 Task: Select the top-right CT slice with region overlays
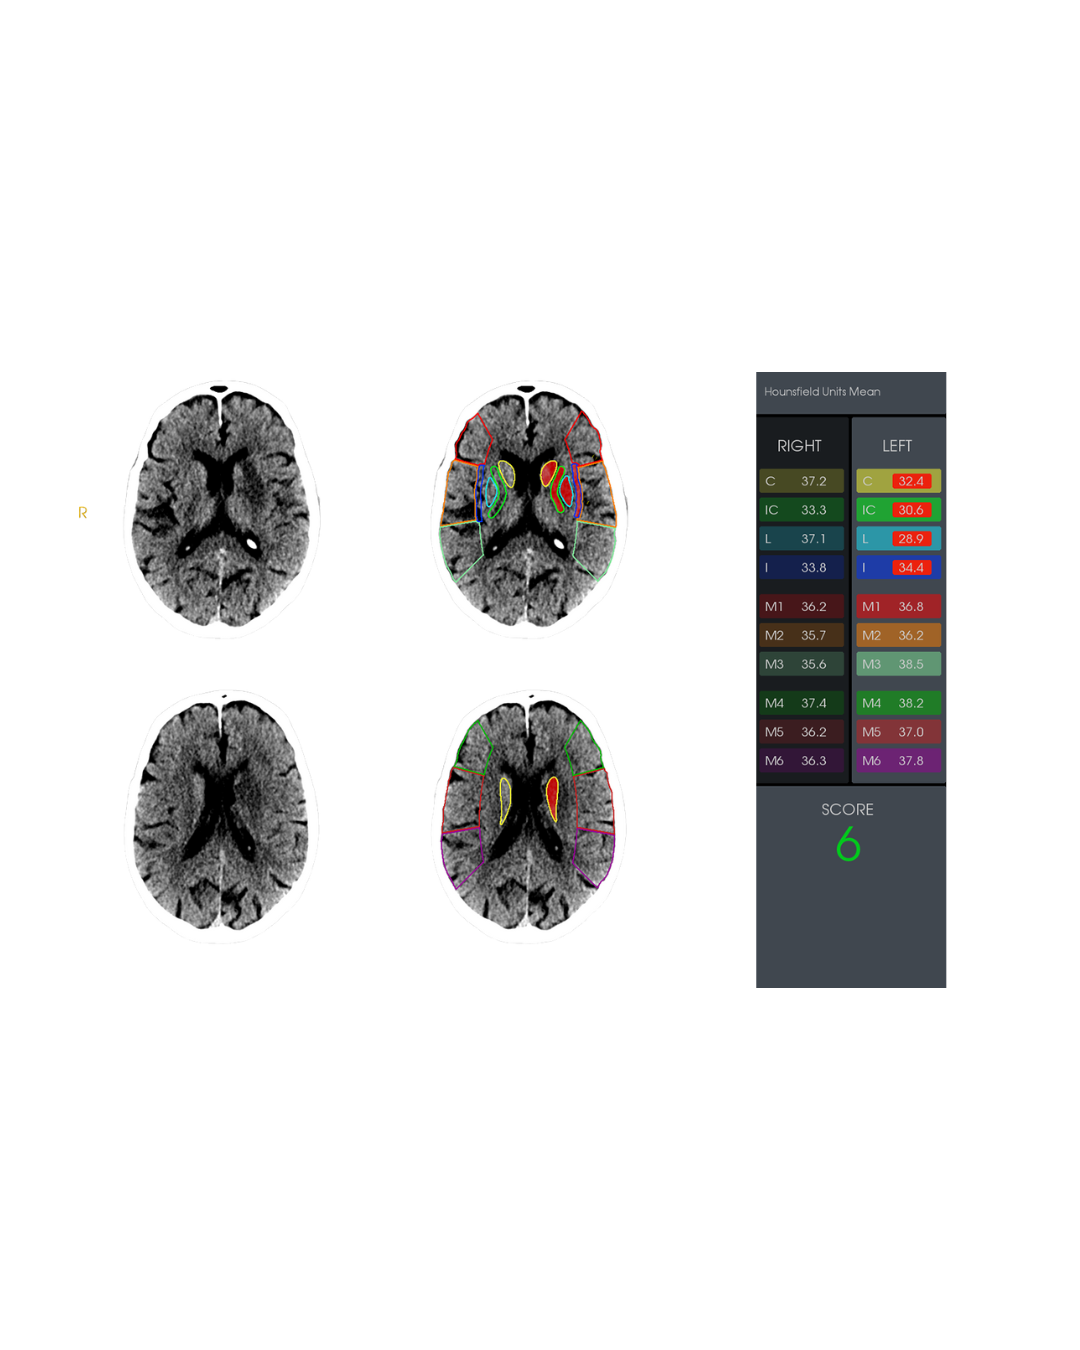[529, 509]
